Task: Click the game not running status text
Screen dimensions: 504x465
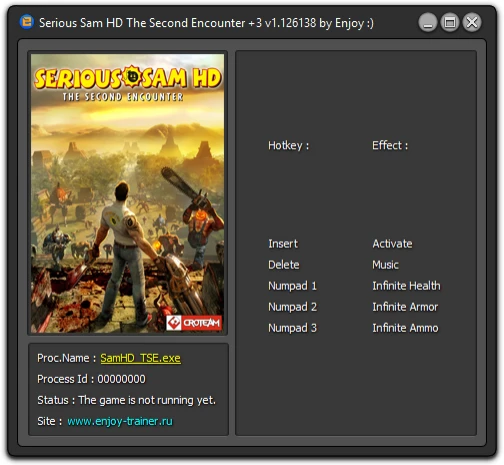Action: [x=147, y=400]
